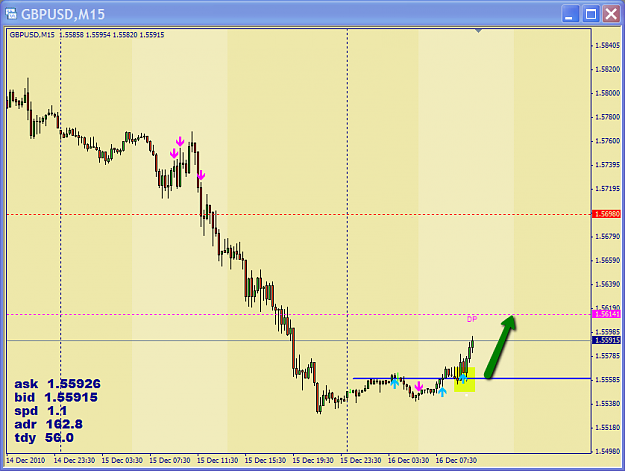Click the leftmost blue up arrow on the blue line

point(395,383)
